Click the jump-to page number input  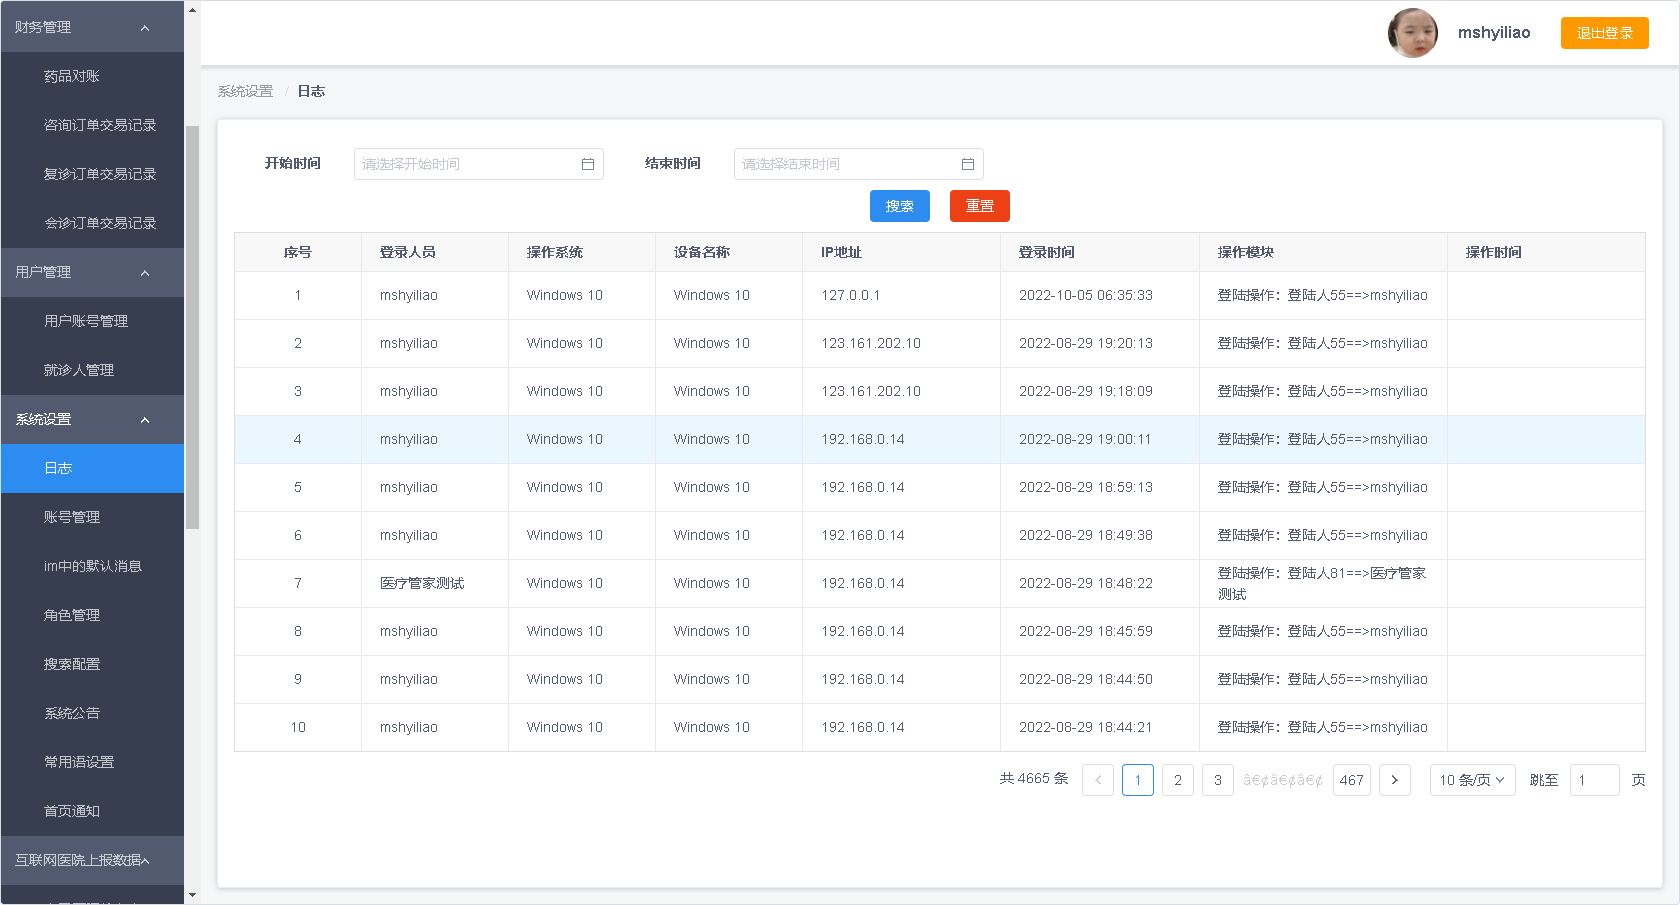point(1594,780)
